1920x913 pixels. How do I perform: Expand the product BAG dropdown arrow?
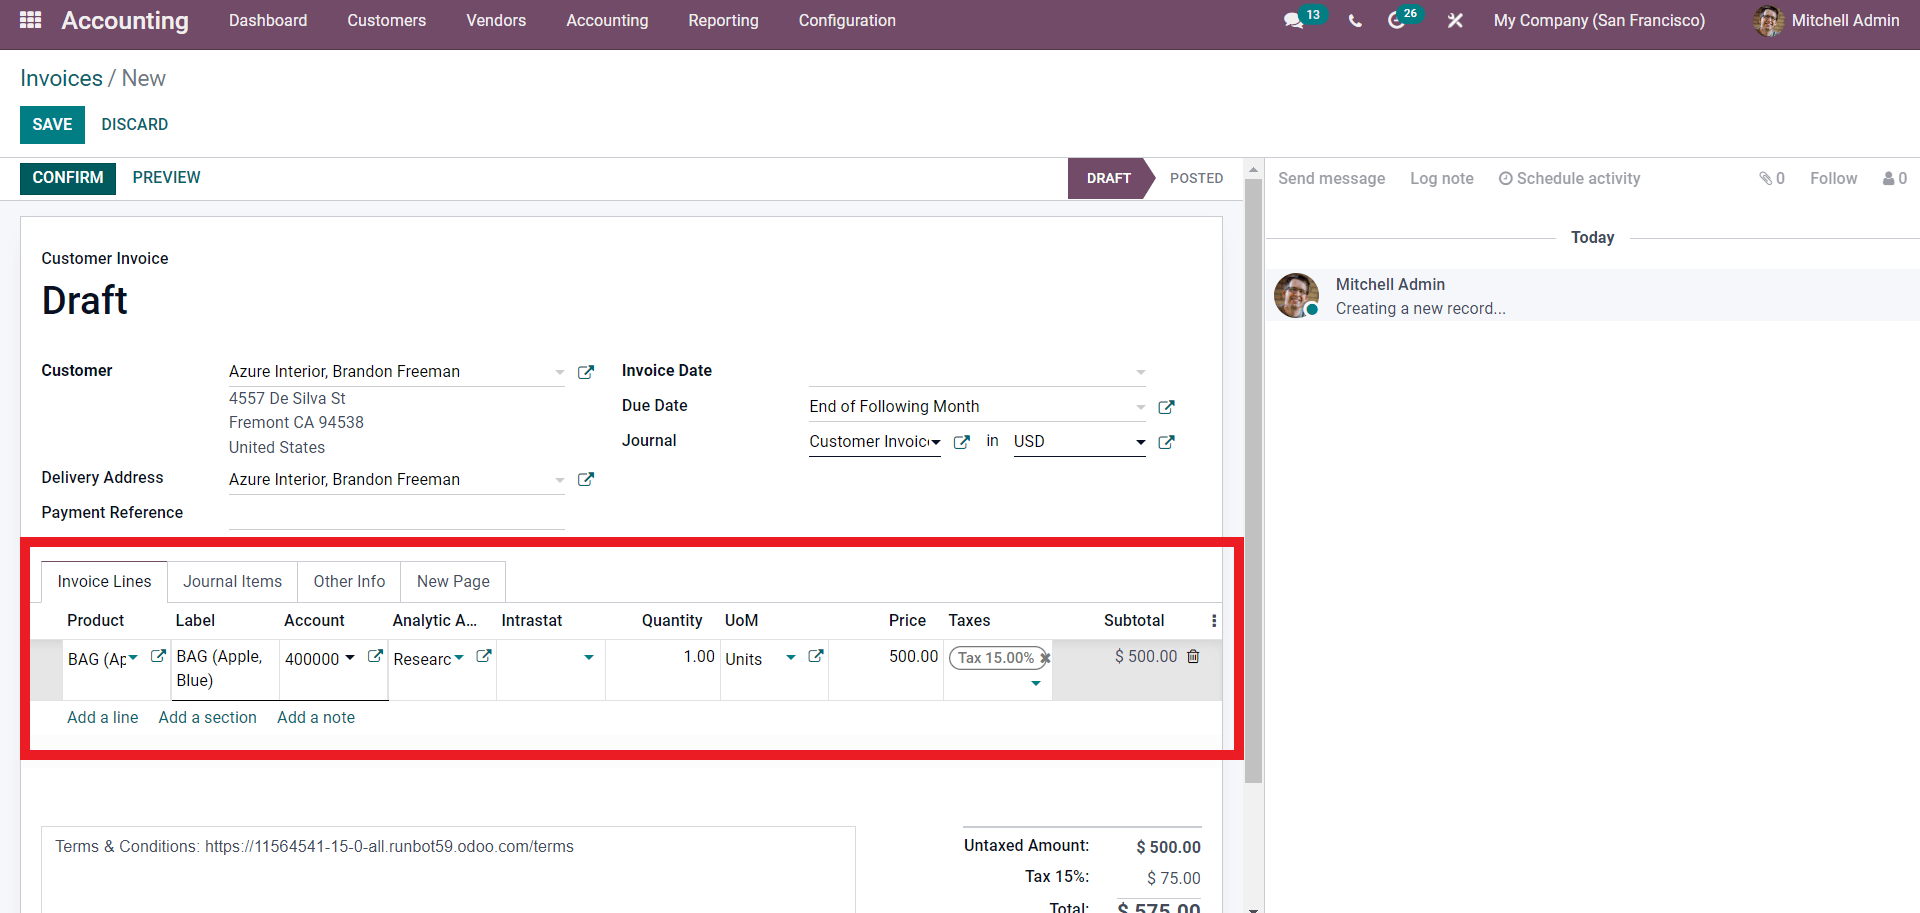click(x=133, y=658)
